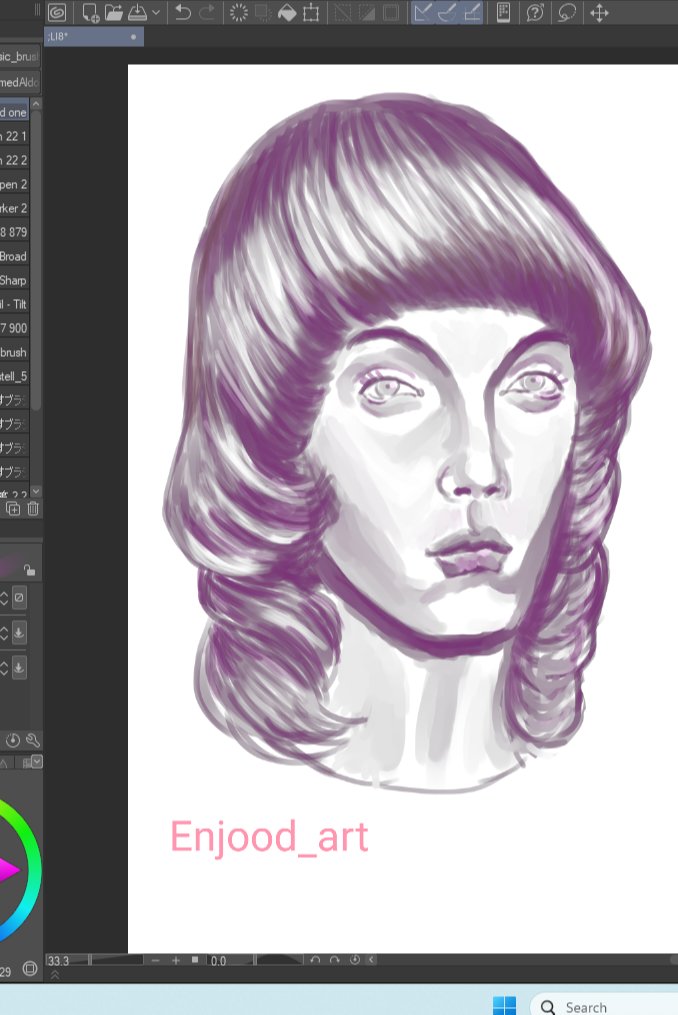This screenshot has height=1015, width=678.
Task: Switch to the ;LI8* document tab
Action: click(94, 37)
